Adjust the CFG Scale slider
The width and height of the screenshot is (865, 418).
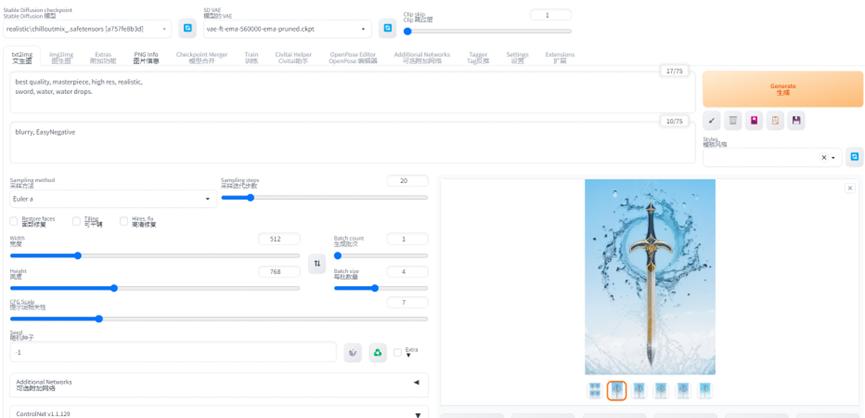tap(219, 319)
